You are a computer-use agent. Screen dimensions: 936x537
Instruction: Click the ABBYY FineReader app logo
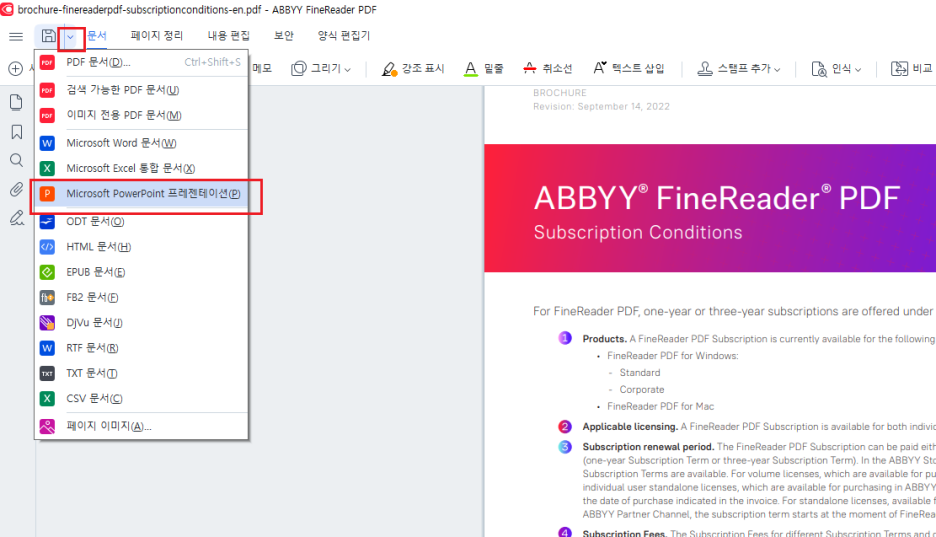point(7,9)
